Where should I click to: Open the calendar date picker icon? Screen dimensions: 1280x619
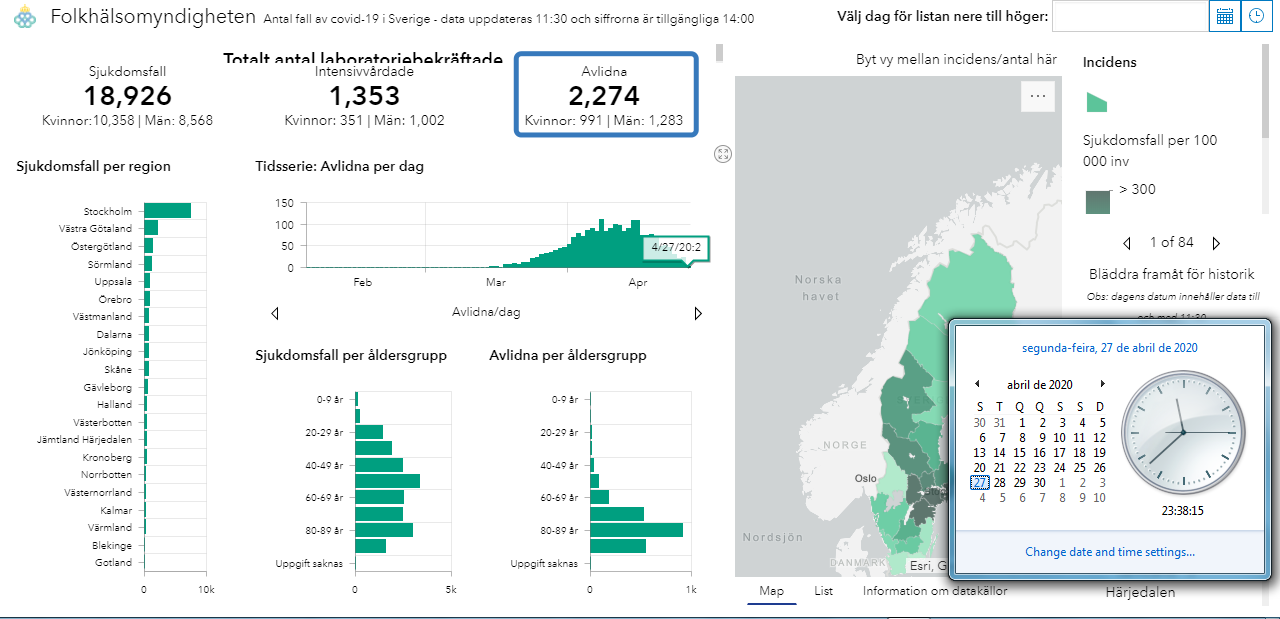[x=1224, y=16]
